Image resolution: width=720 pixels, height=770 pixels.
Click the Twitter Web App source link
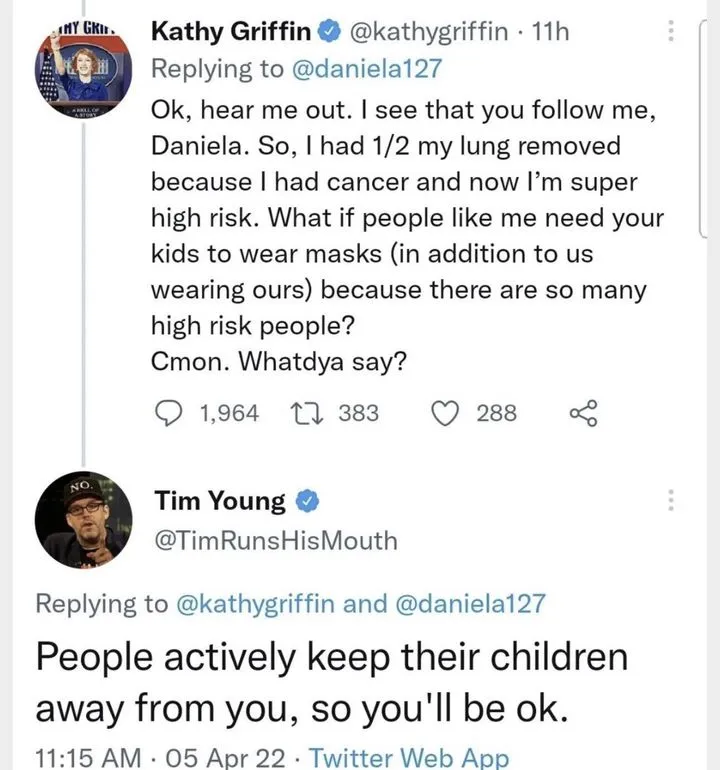pos(410,756)
